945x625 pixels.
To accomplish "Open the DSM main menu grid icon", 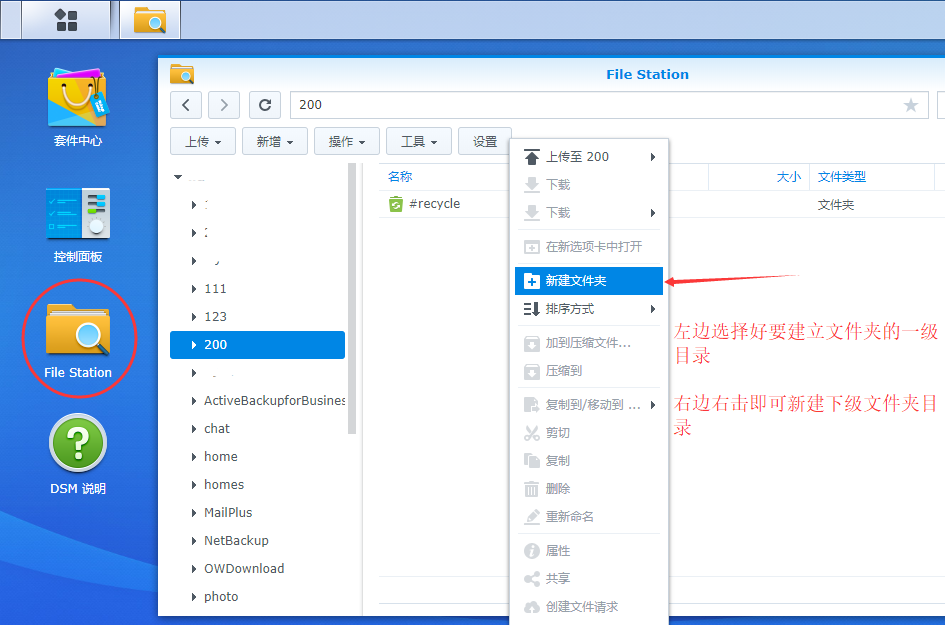I will (x=66, y=20).
